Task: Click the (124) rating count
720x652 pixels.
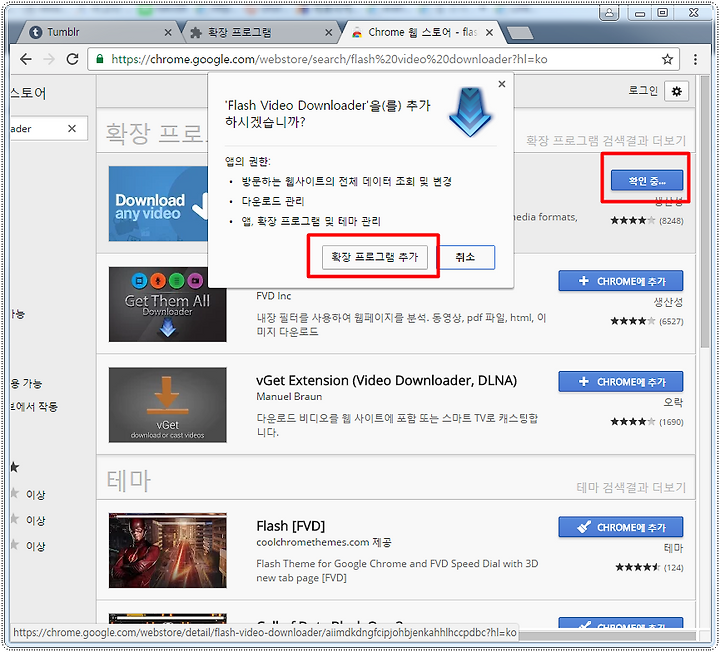Action: (674, 568)
